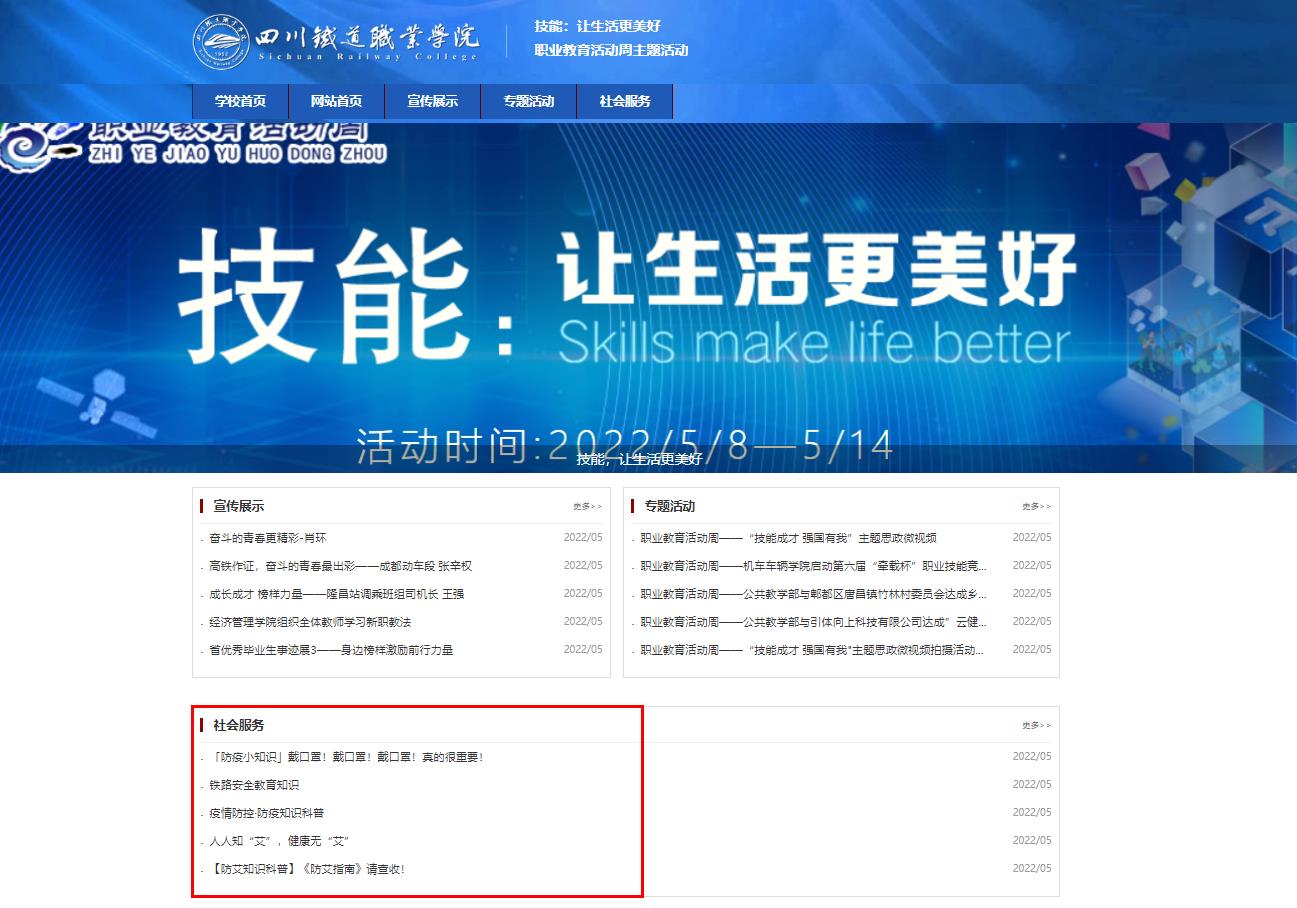This screenshot has width=1297, height=908.
Task: Select the 宣传展示 navigation tab
Action: (432, 101)
